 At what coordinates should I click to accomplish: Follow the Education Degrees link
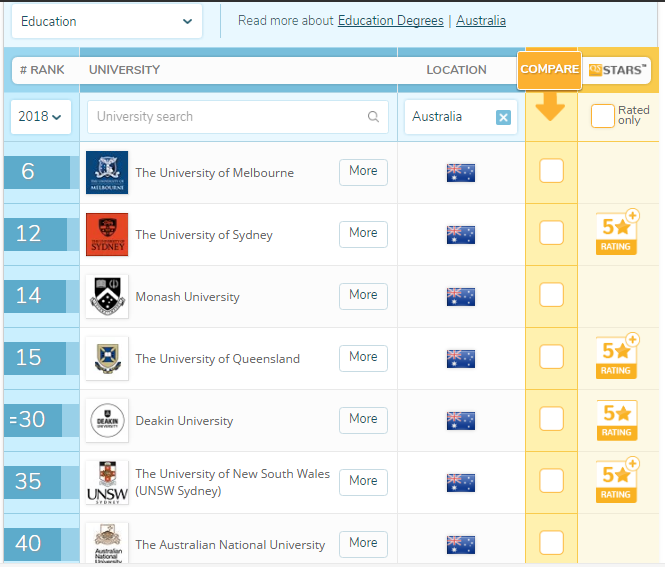(x=391, y=20)
